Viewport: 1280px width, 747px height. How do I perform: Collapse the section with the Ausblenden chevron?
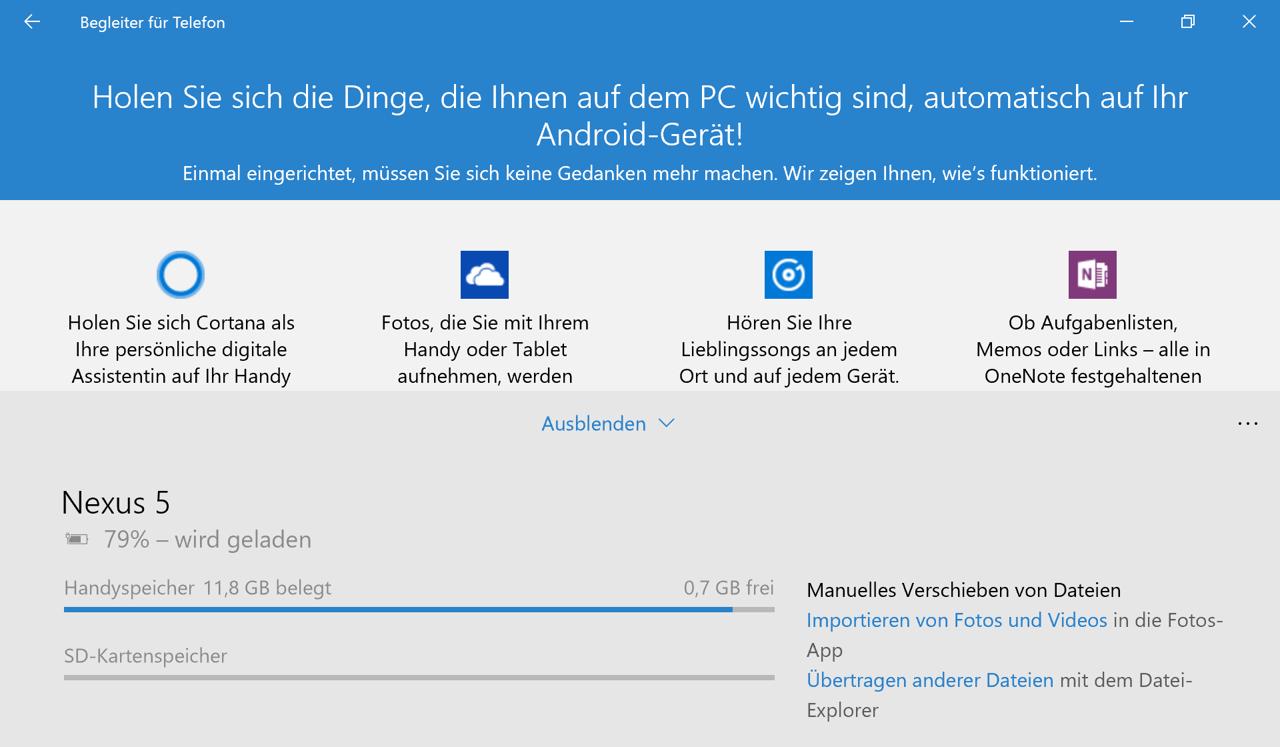tap(667, 424)
